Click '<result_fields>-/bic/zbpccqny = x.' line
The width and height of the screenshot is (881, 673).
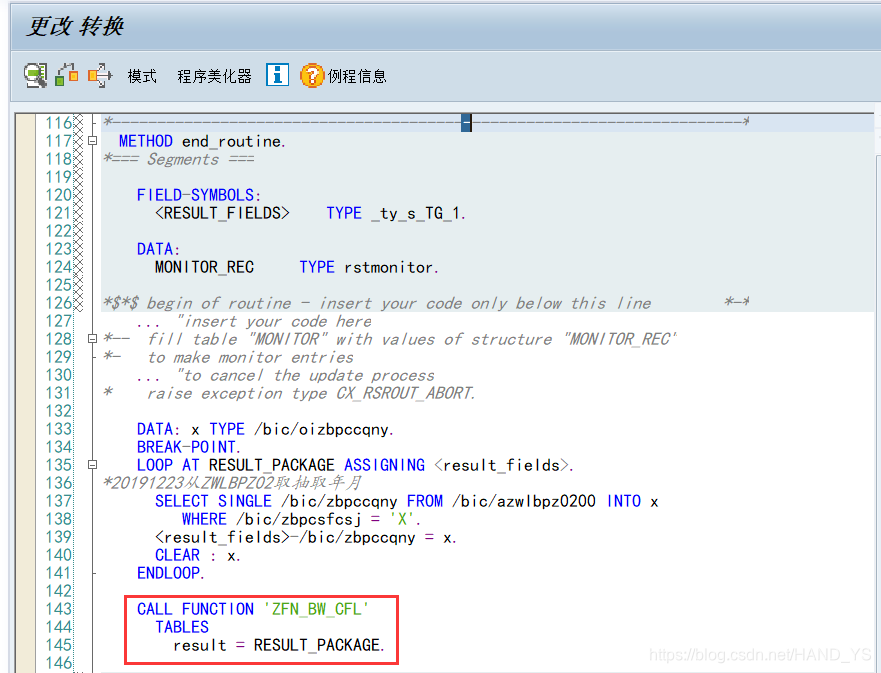point(306,538)
